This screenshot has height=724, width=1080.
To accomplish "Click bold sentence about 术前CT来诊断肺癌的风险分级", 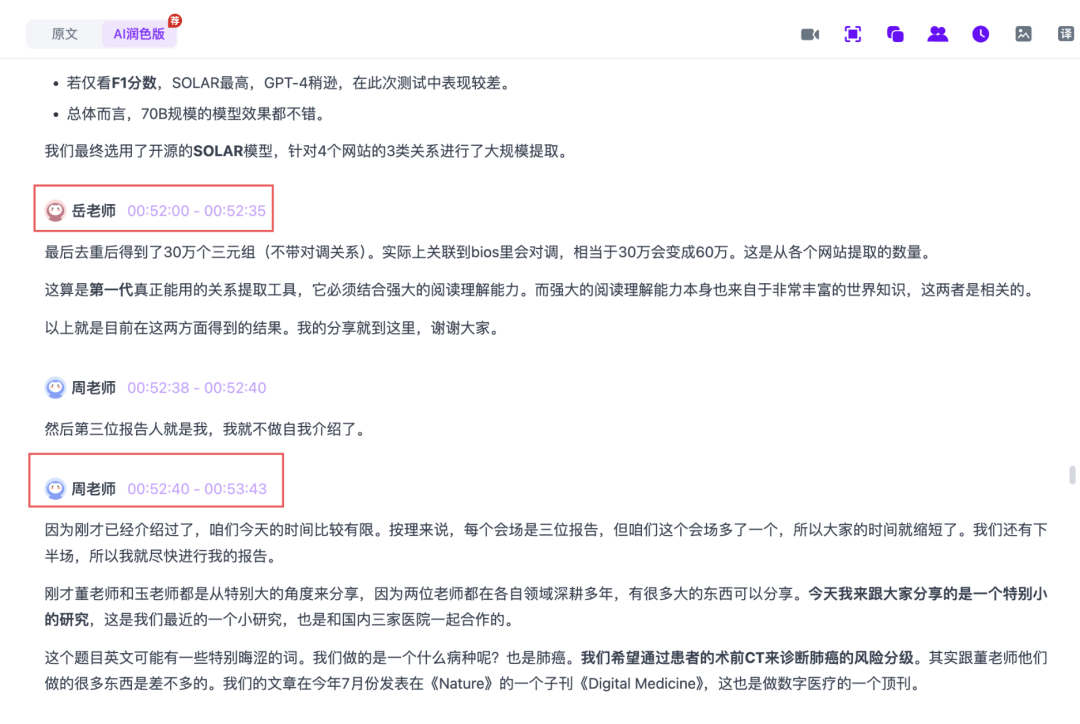I will point(747,658).
